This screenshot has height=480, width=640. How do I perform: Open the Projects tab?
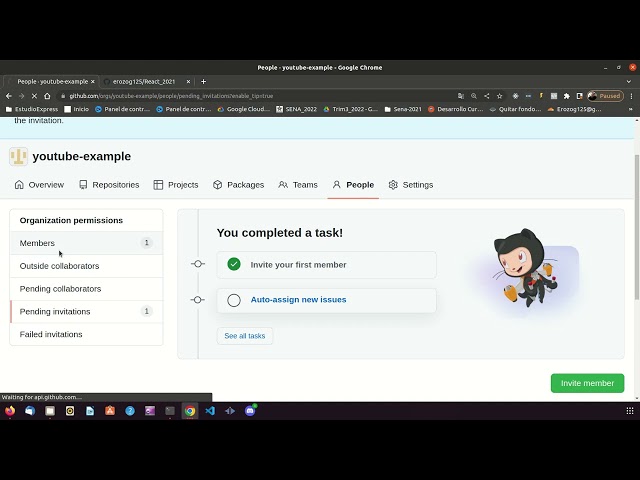pyautogui.click(x=176, y=185)
